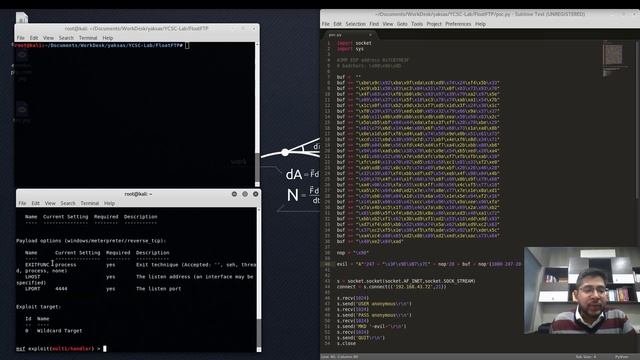Select the poc.py tab in Sublime Text
The width and height of the screenshot is (640, 360).
click(x=349, y=35)
